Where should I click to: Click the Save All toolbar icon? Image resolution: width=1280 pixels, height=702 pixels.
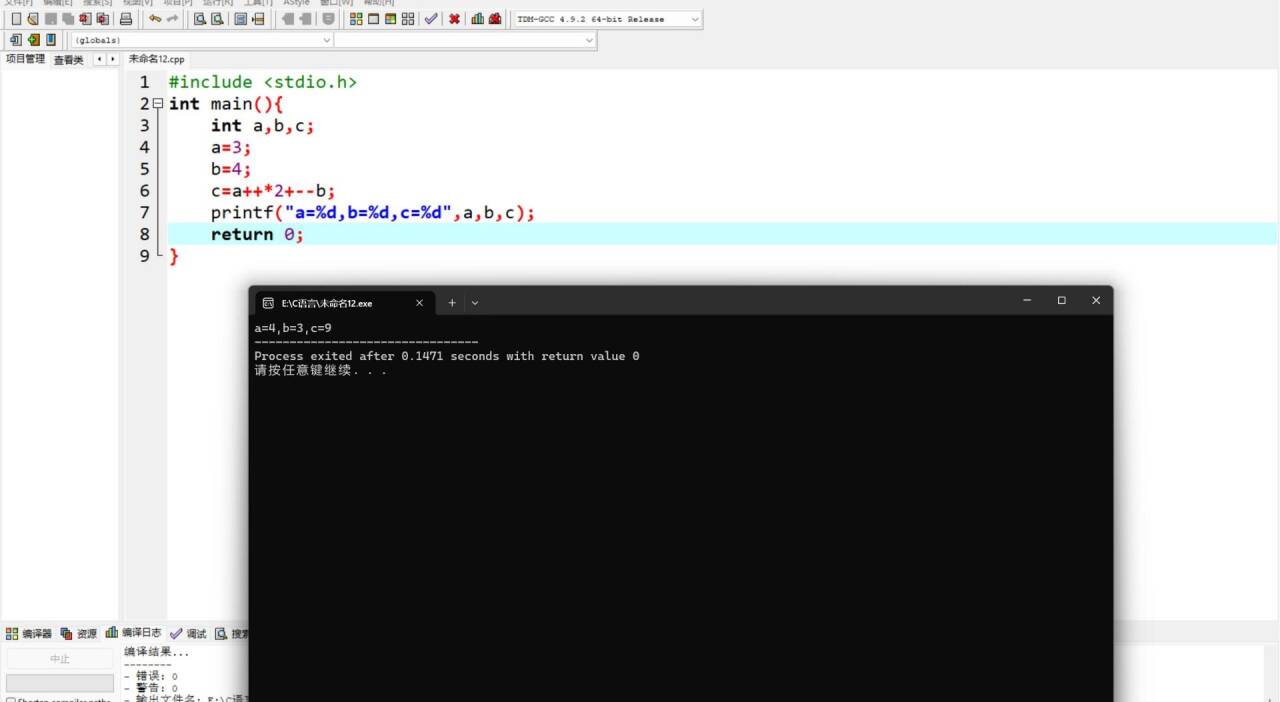pyautogui.click(x=67, y=19)
